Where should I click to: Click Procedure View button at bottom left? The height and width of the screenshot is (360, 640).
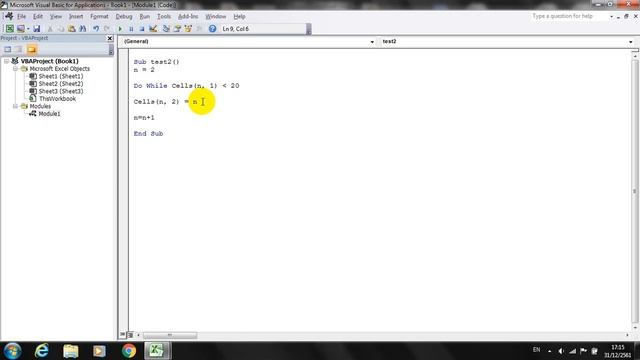[x=122, y=335]
